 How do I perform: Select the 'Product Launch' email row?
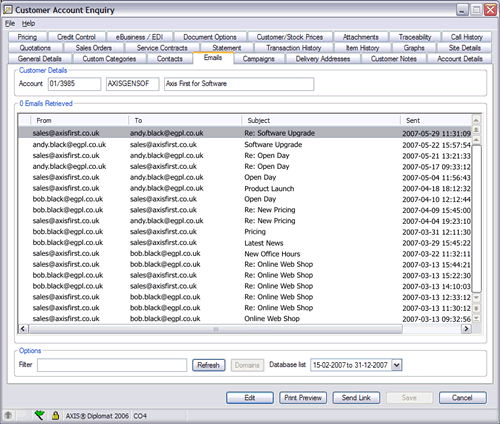245,188
